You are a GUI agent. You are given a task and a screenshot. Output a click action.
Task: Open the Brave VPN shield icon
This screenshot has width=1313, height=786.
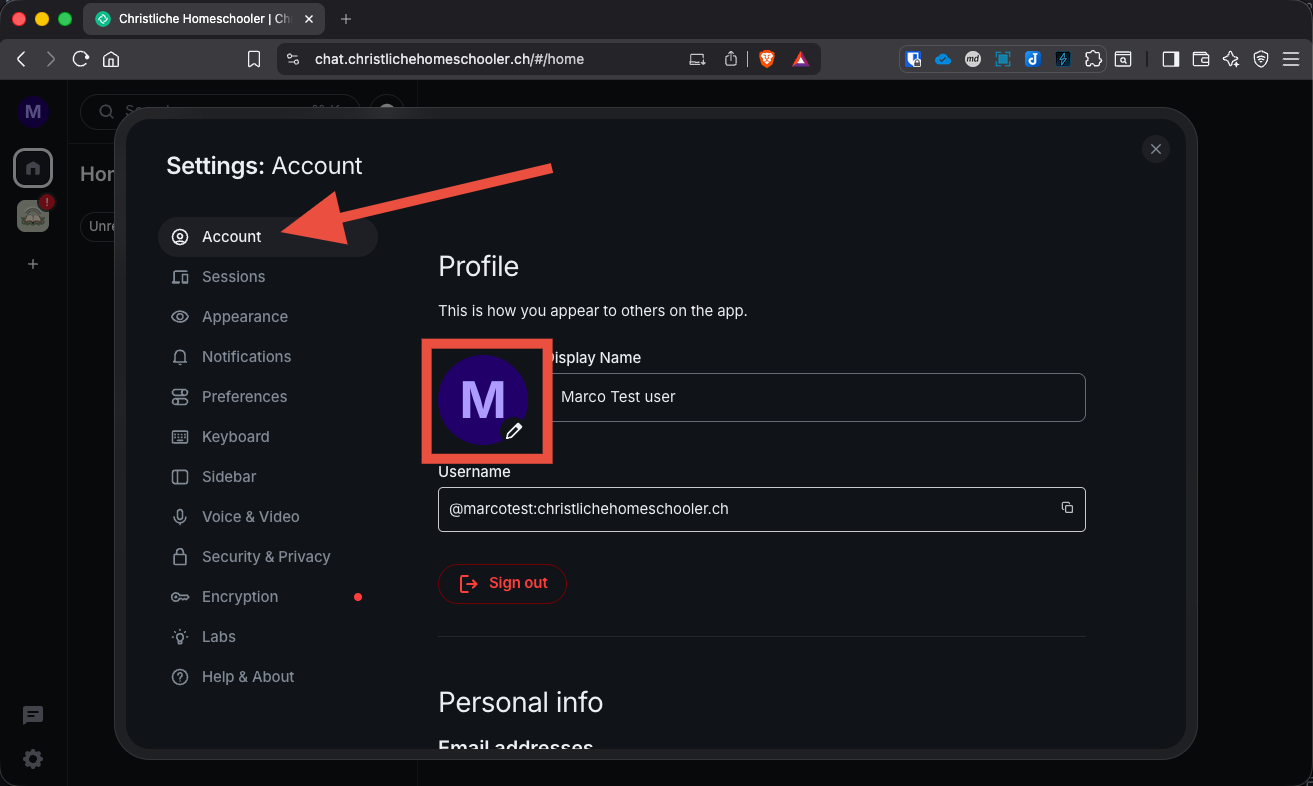click(1261, 59)
